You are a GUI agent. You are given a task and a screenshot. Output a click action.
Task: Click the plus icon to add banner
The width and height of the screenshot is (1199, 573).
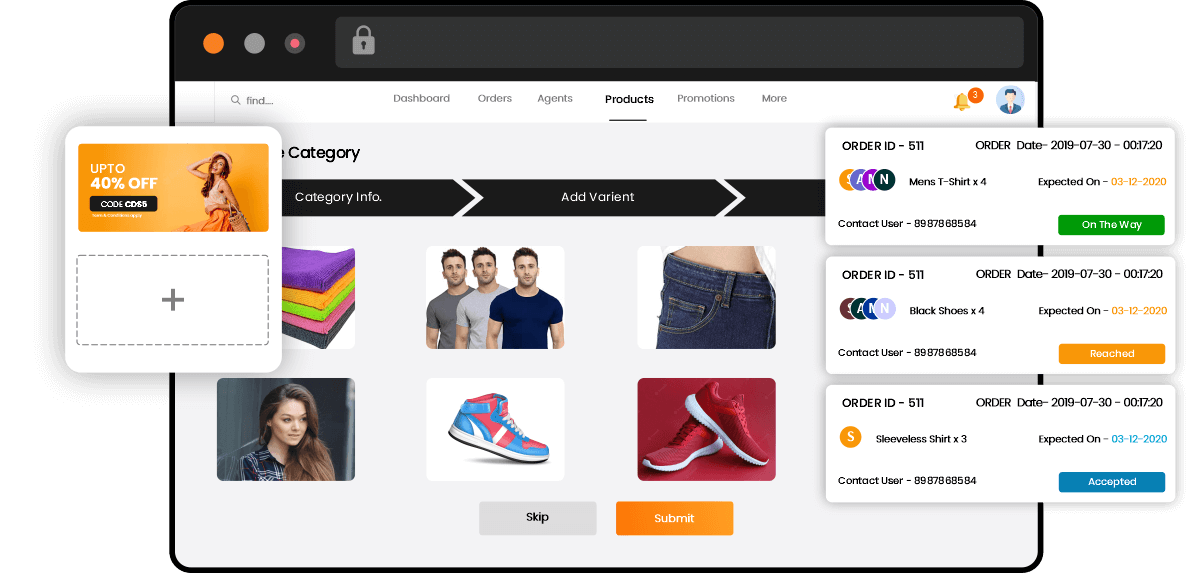tap(173, 300)
